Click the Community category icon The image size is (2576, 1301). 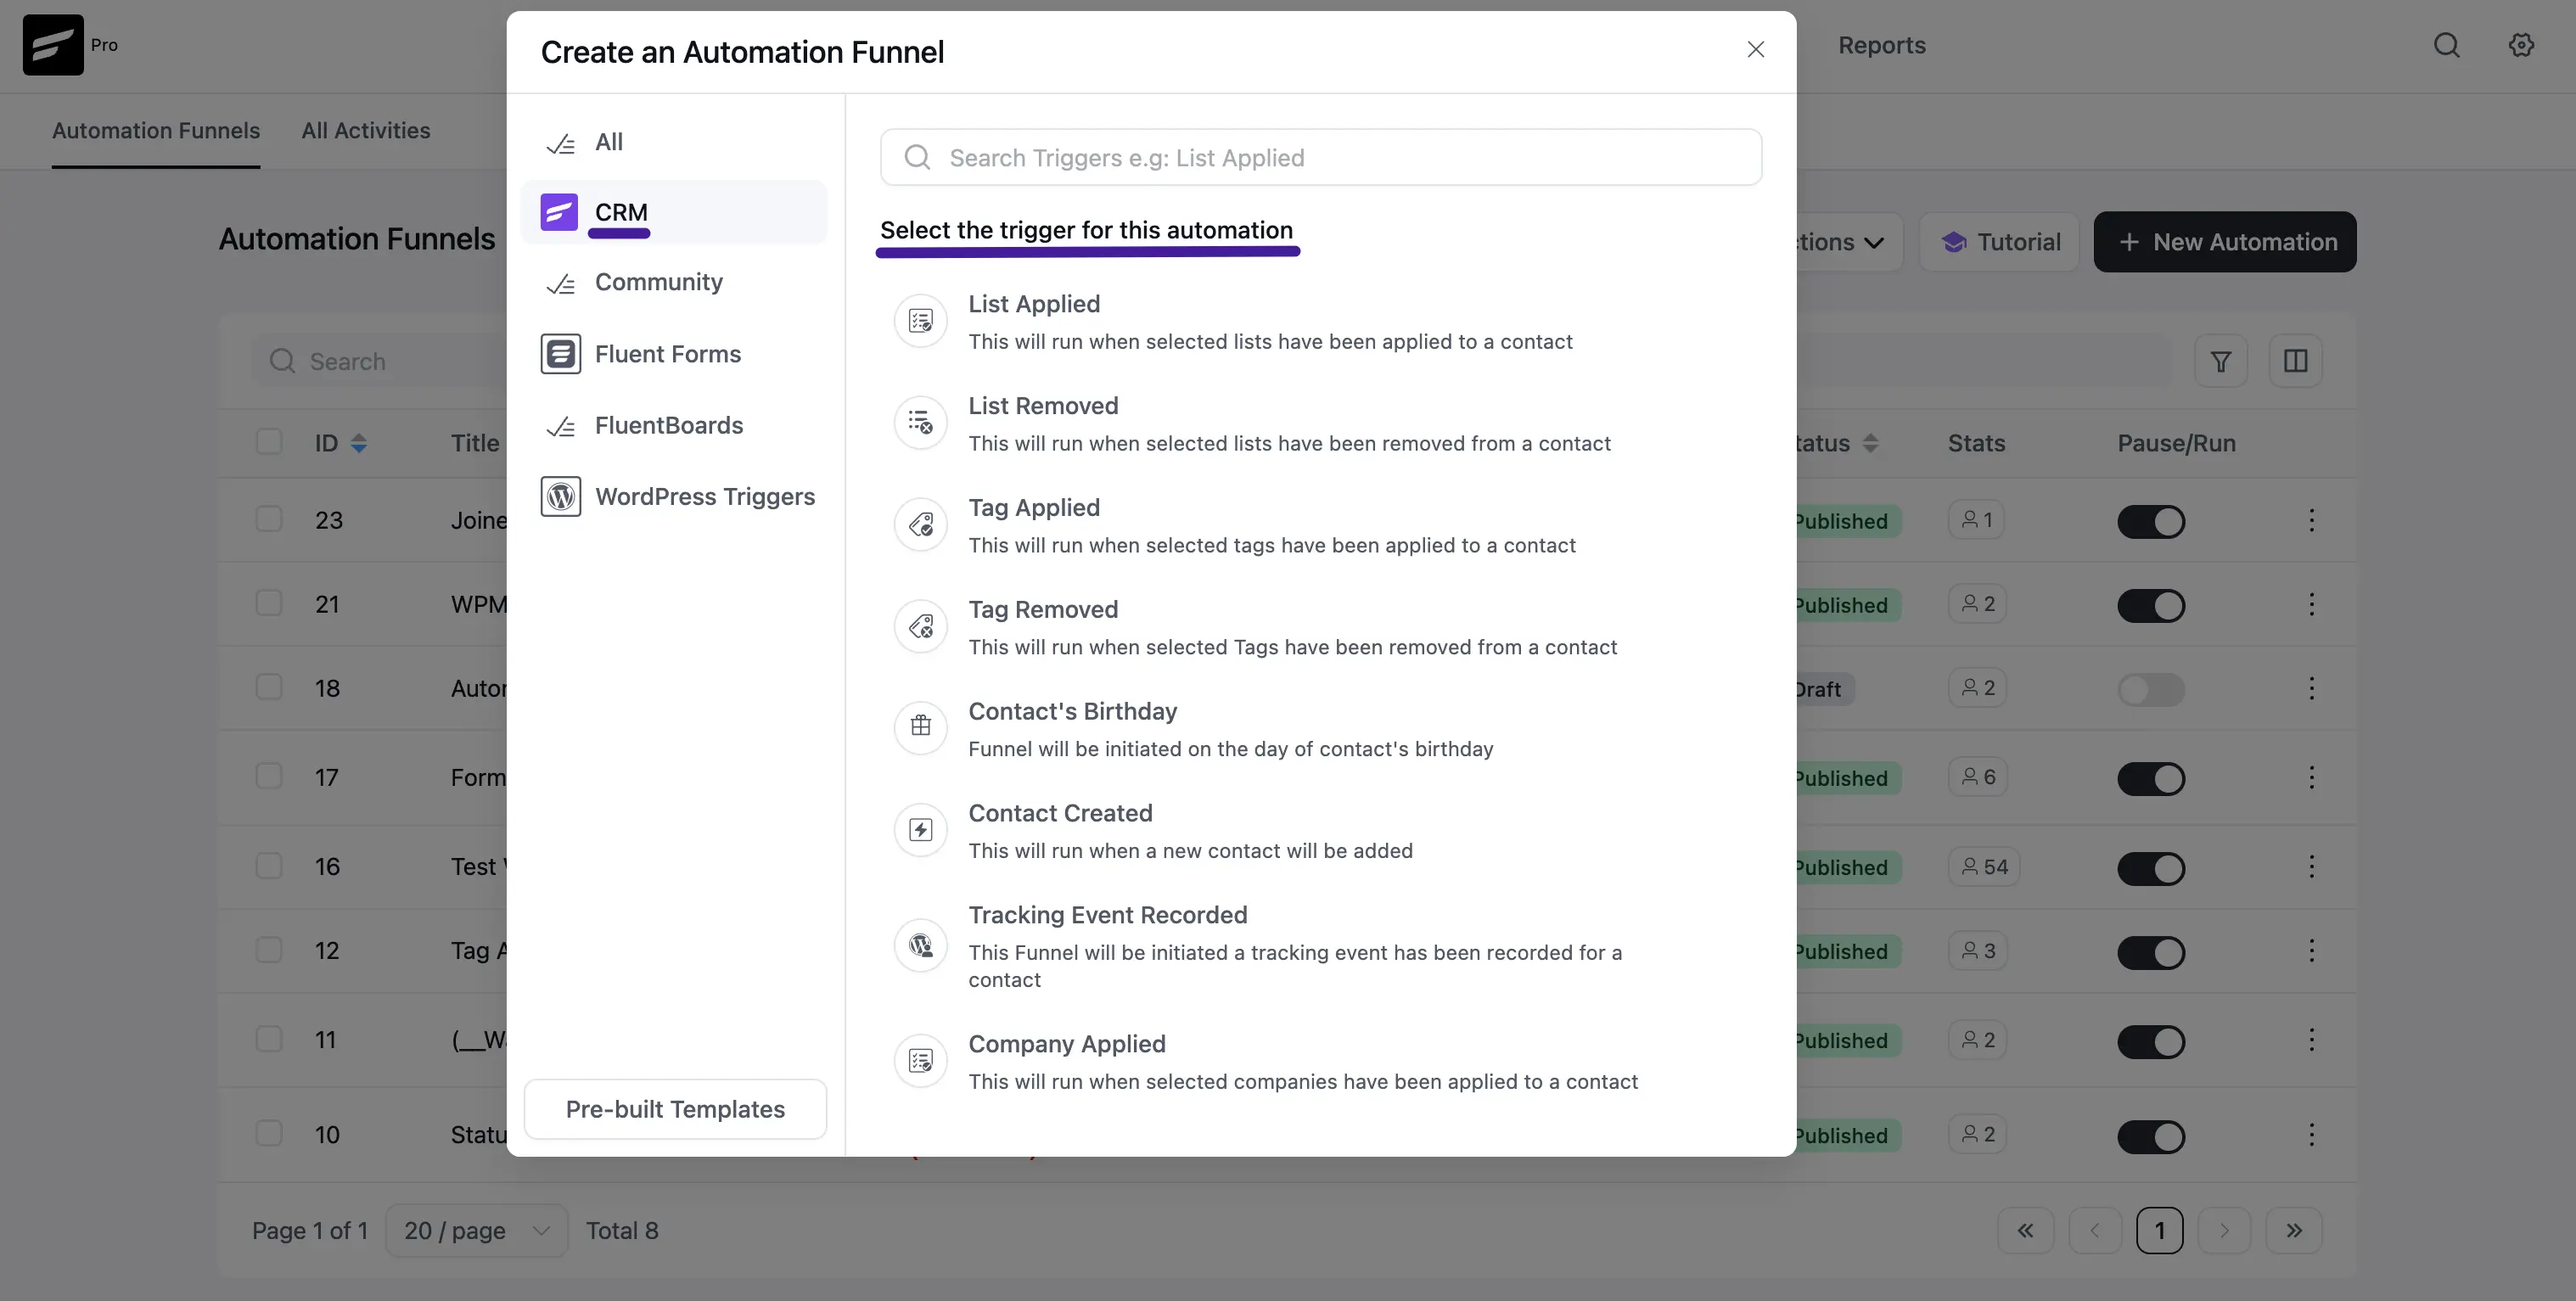tap(560, 284)
